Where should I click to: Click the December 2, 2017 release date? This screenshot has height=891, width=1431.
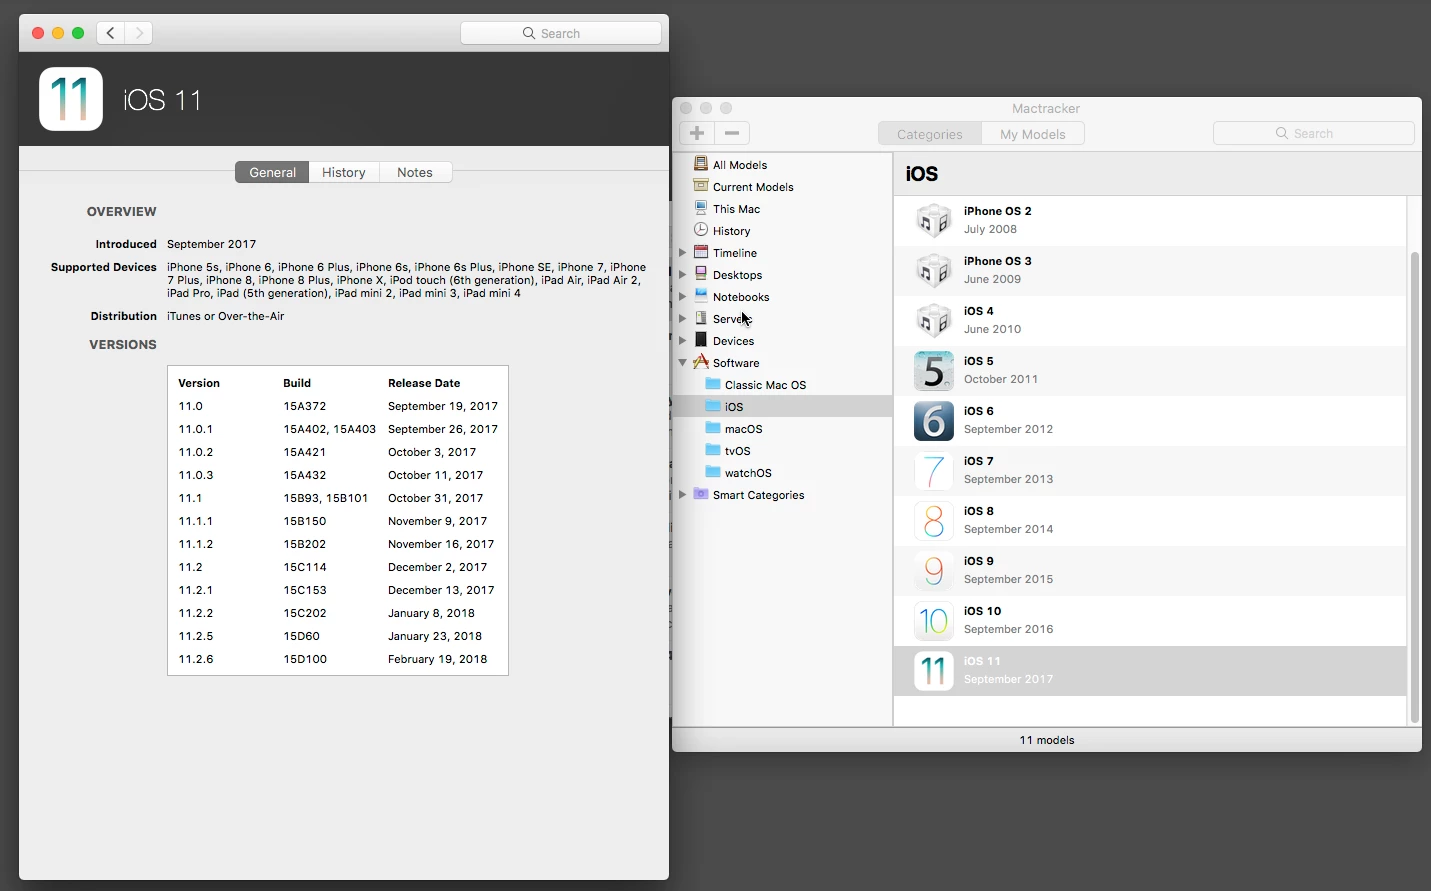click(438, 567)
